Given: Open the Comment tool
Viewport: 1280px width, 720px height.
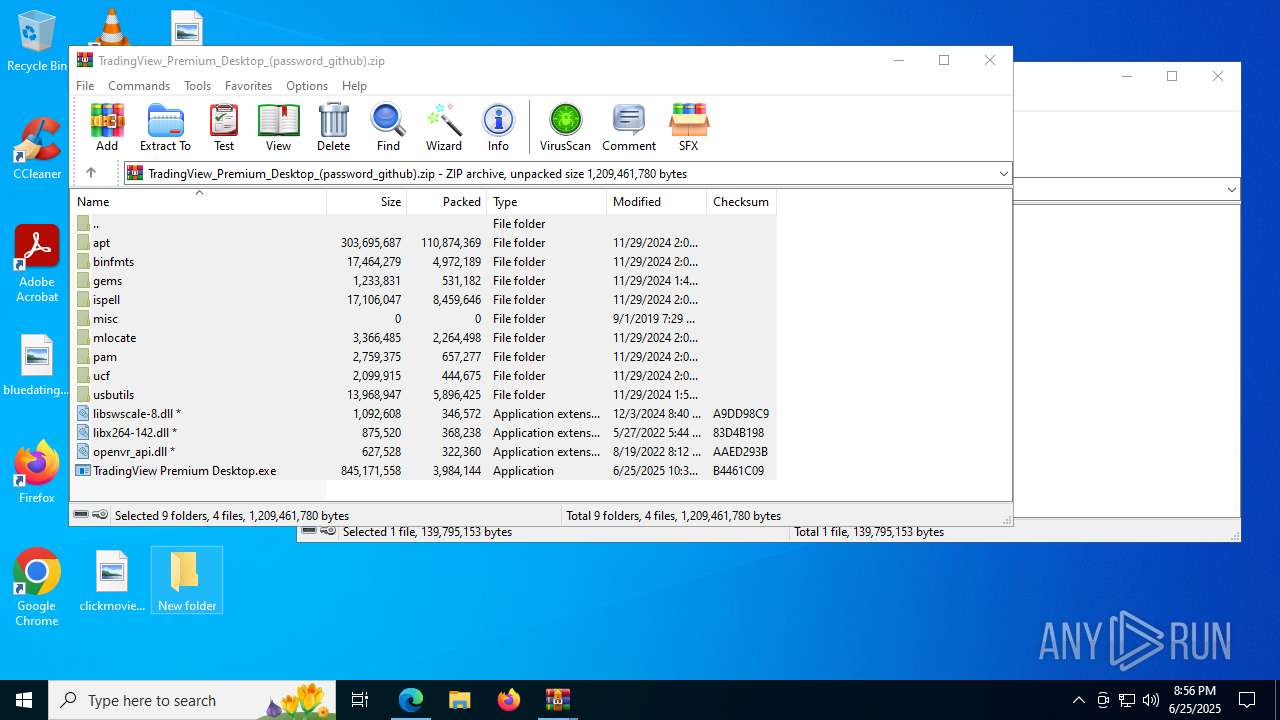Looking at the screenshot, I should (x=629, y=127).
